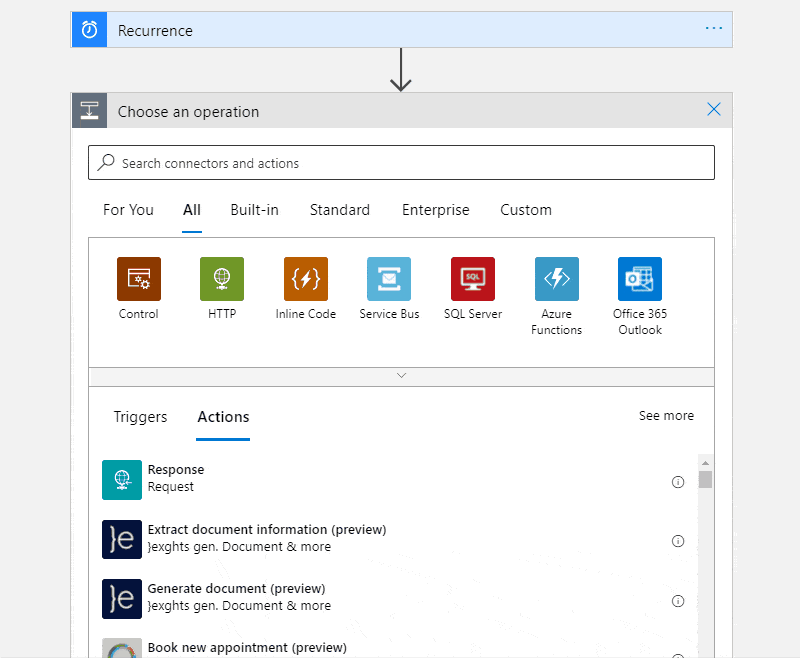The image size is (800, 658).
Task: Choose the HTTP connector icon
Action: [222, 279]
